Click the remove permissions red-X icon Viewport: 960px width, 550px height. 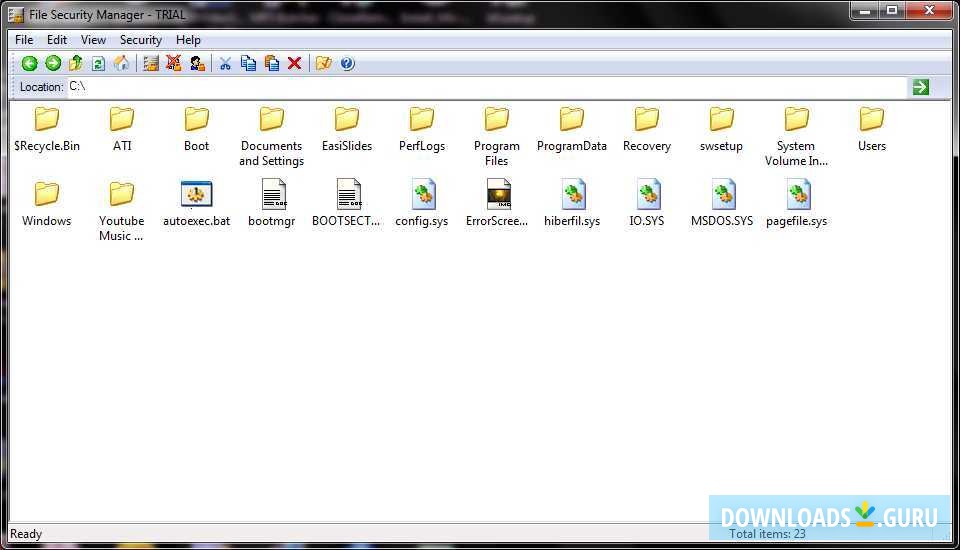click(174, 63)
